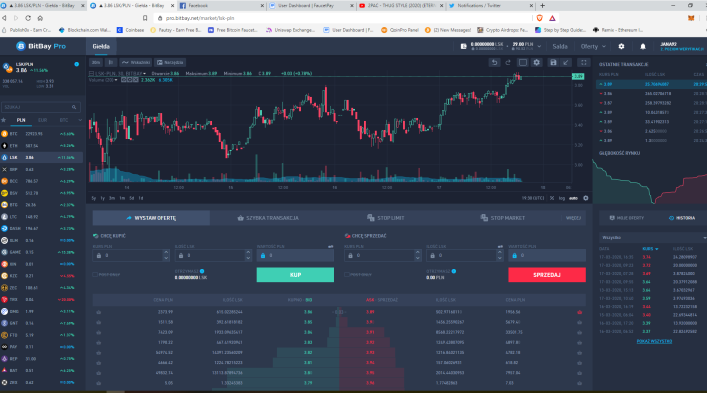Image resolution: width=710 pixels, height=393 pixels.
Task: Open notifications bell in top bar
Action: click(643, 46)
